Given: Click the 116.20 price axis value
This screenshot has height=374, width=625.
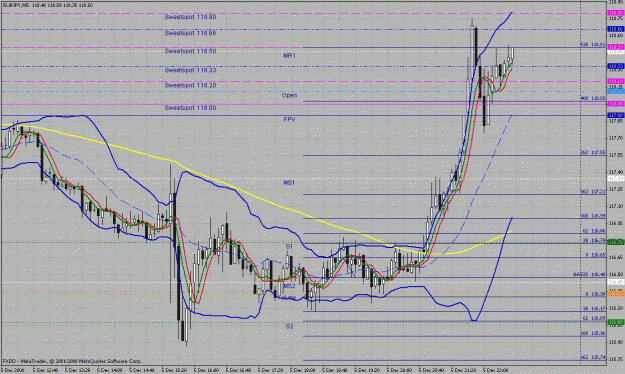Looking at the screenshot, I should [616, 308].
